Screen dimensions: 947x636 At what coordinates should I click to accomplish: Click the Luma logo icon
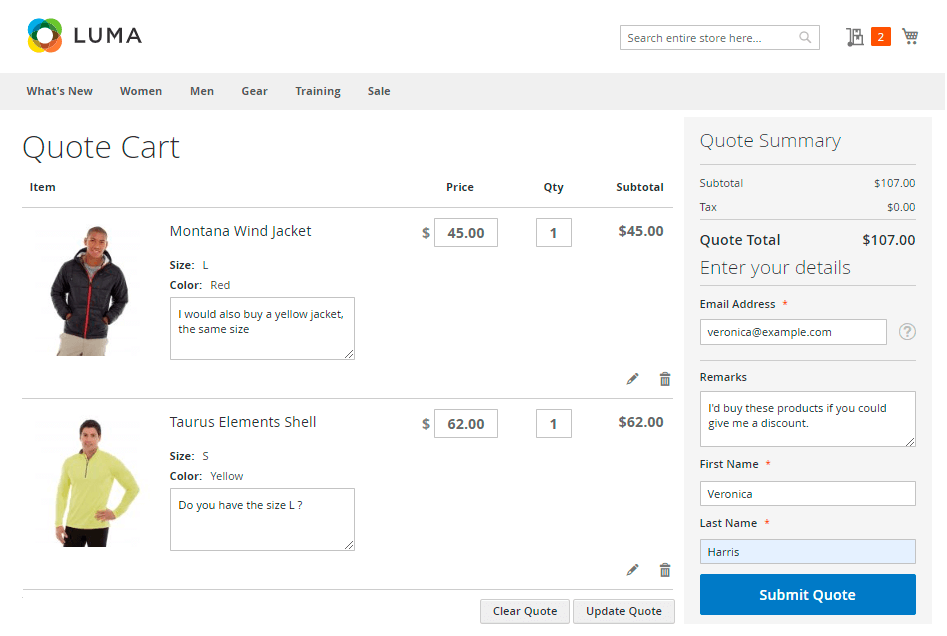point(45,36)
